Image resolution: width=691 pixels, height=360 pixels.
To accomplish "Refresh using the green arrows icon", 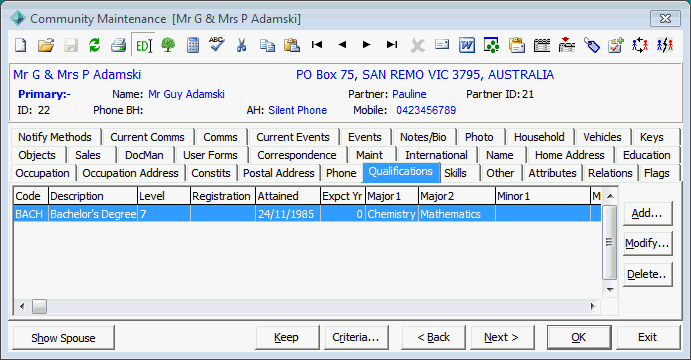I will coord(94,45).
